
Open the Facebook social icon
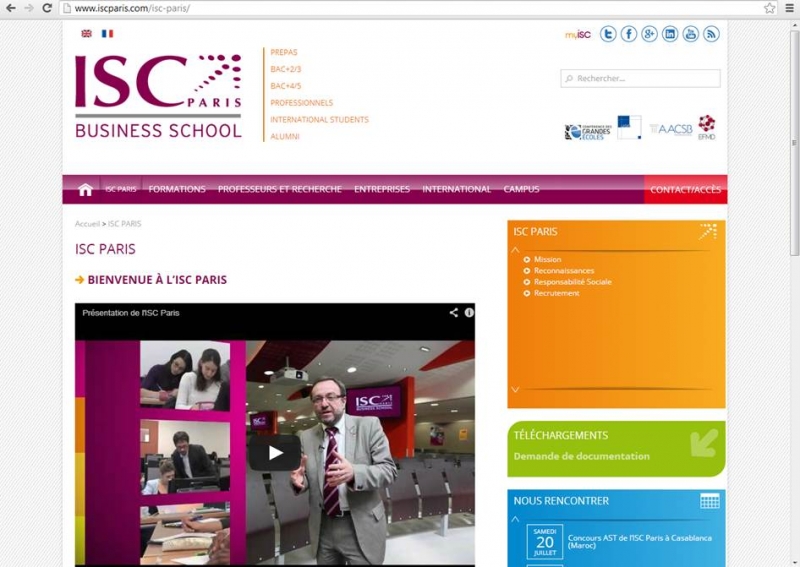[x=629, y=34]
